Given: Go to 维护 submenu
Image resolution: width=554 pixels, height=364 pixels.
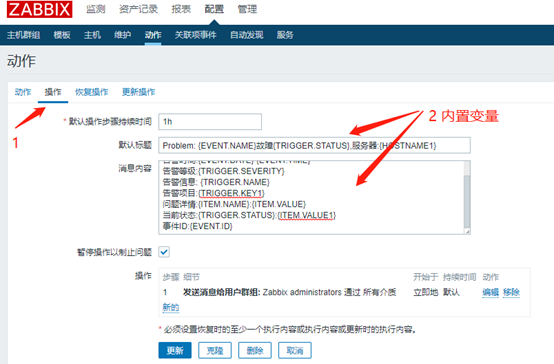Looking at the screenshot, I should pos(123,35).
